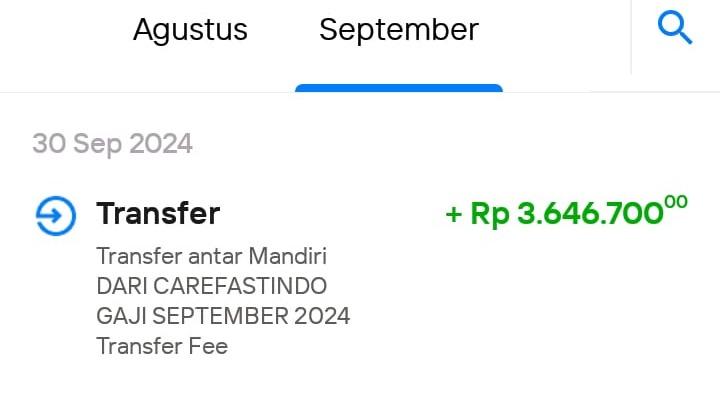Tap the DARI CAREFASTINDO sender text
Image resolution: width=720 pixels, height=411 pixels.
(211, 286)
